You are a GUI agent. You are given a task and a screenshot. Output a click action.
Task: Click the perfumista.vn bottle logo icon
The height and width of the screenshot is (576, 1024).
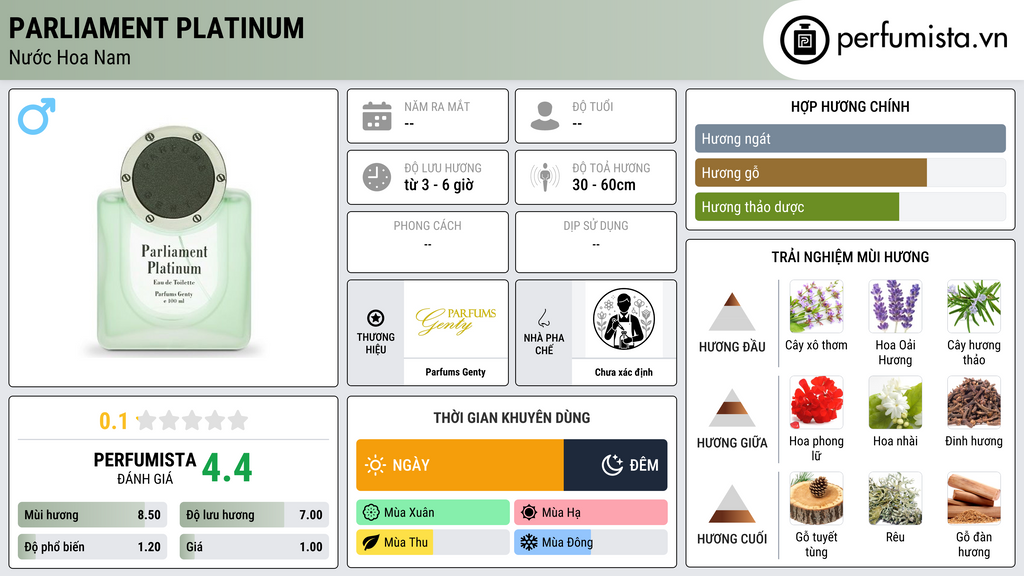pos(805,40)
